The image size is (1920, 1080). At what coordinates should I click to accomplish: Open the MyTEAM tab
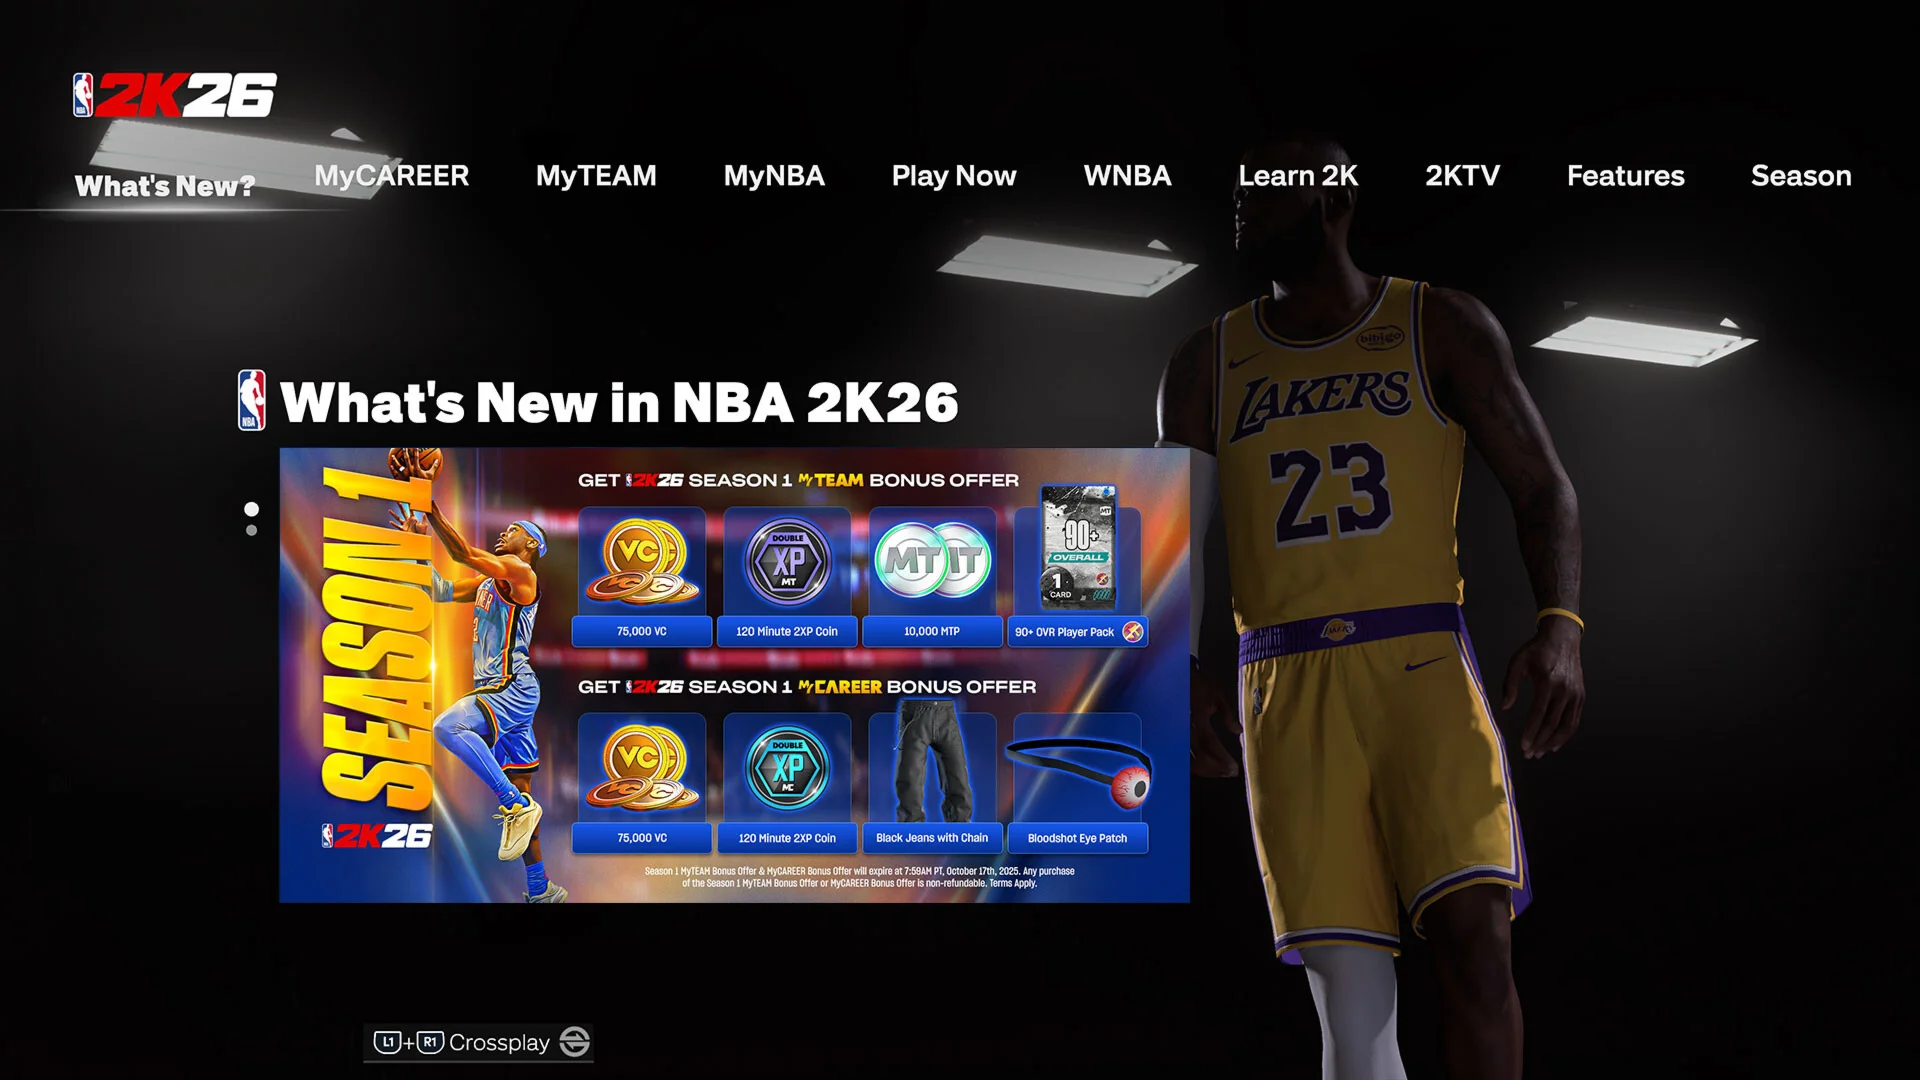596,176
